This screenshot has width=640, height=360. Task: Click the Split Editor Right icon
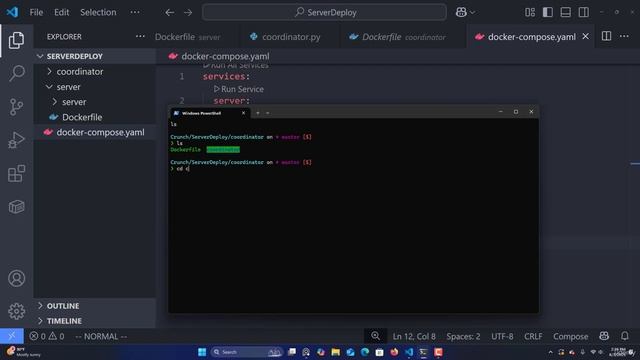[607, 36]
